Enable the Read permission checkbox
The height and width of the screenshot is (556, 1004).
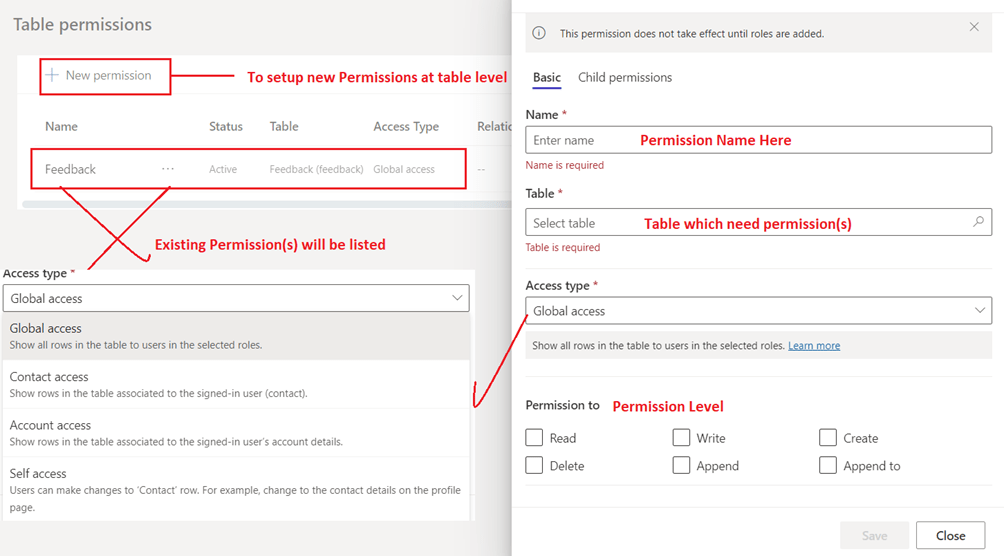(x=535, y=438)
